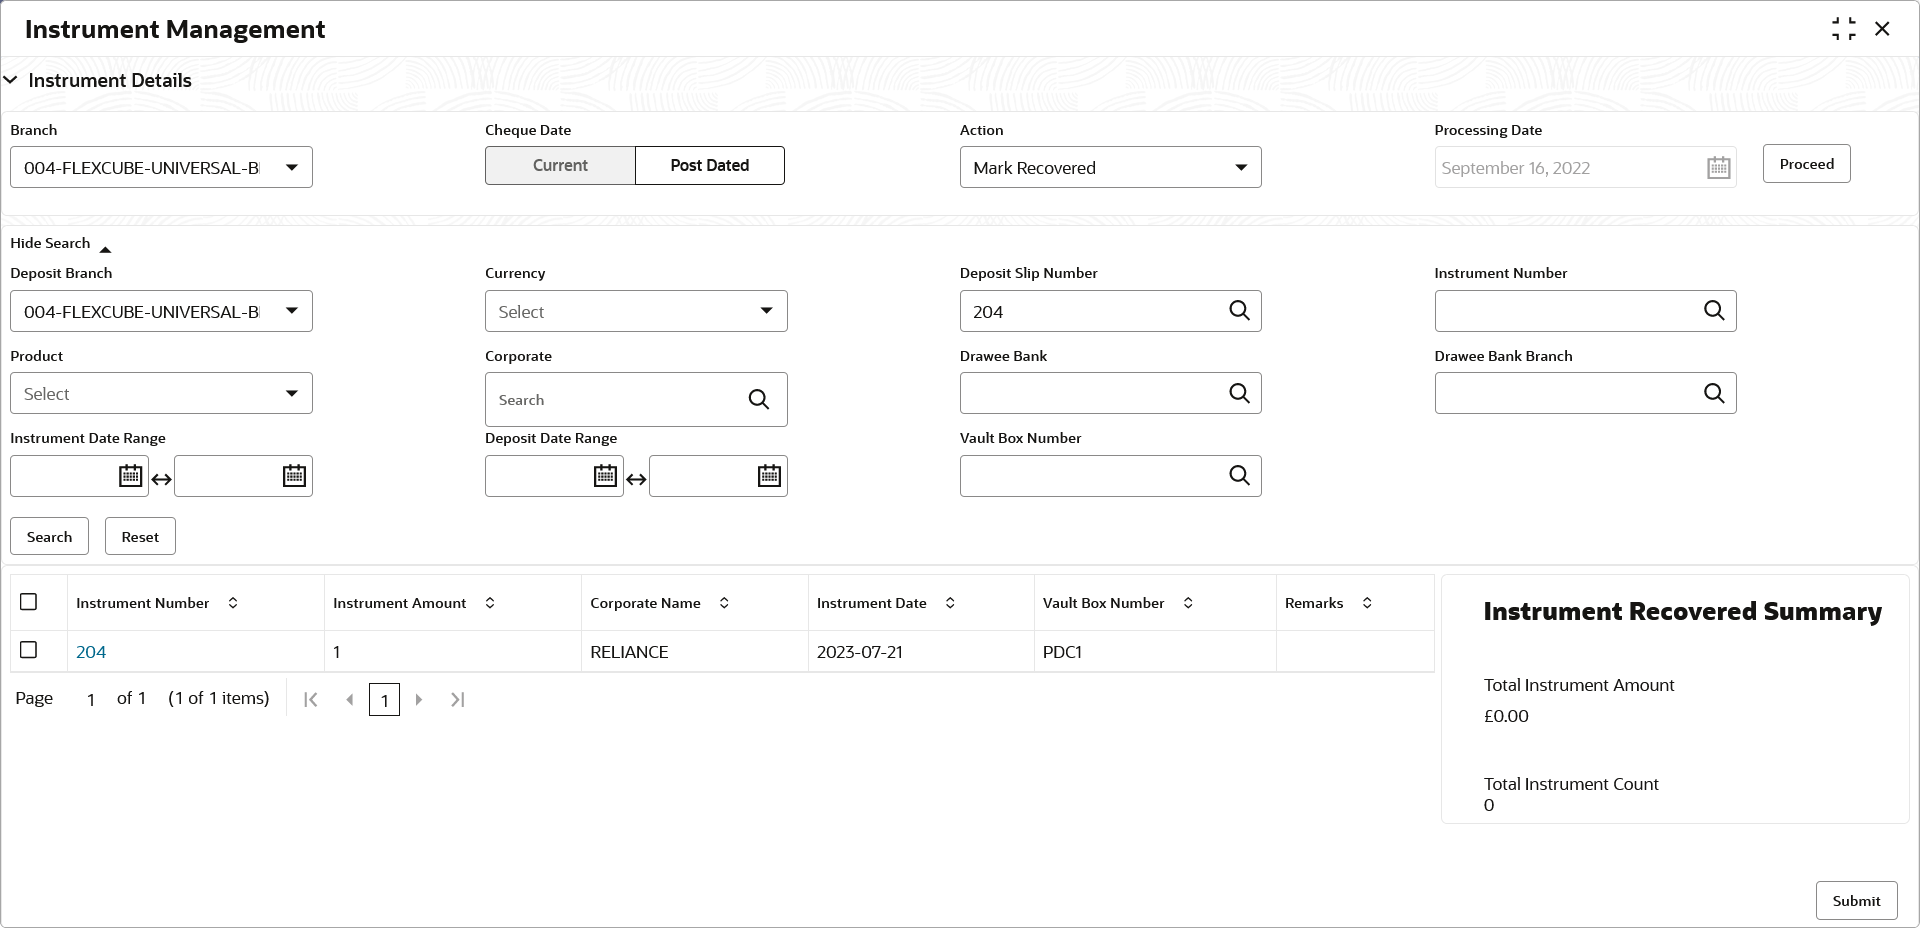This screenshot has width=1920, height=928.
Task: Click Drawee Bank Branch search icon
Action: [1714, 393]
